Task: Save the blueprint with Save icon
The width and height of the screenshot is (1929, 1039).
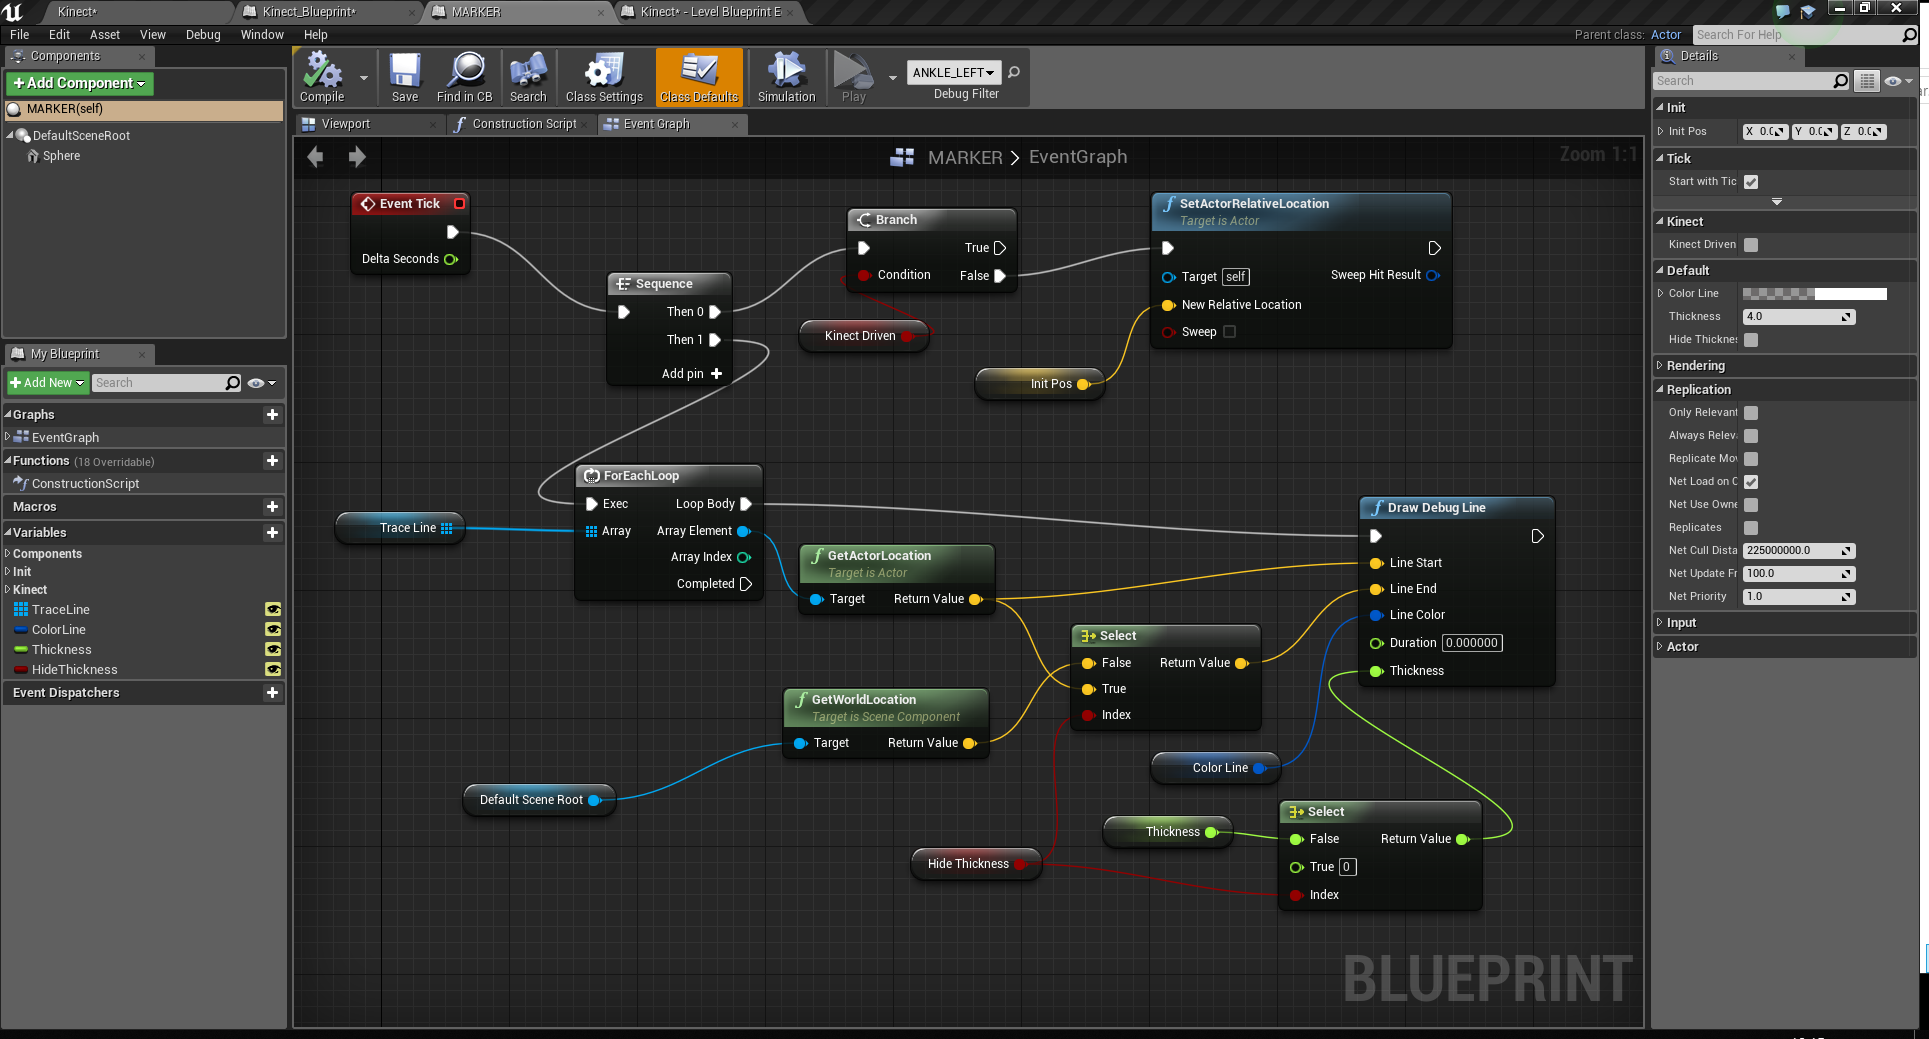Action: [x=405, y=77]
